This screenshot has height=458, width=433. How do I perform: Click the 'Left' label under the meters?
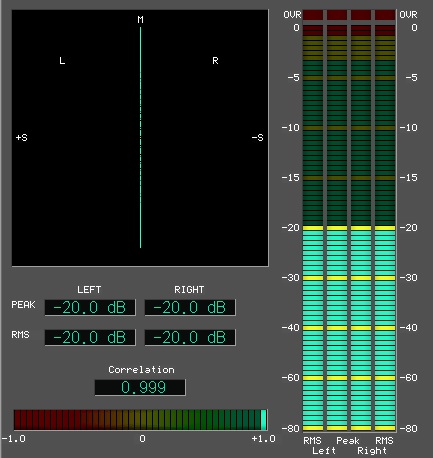(x=324, y=451)
